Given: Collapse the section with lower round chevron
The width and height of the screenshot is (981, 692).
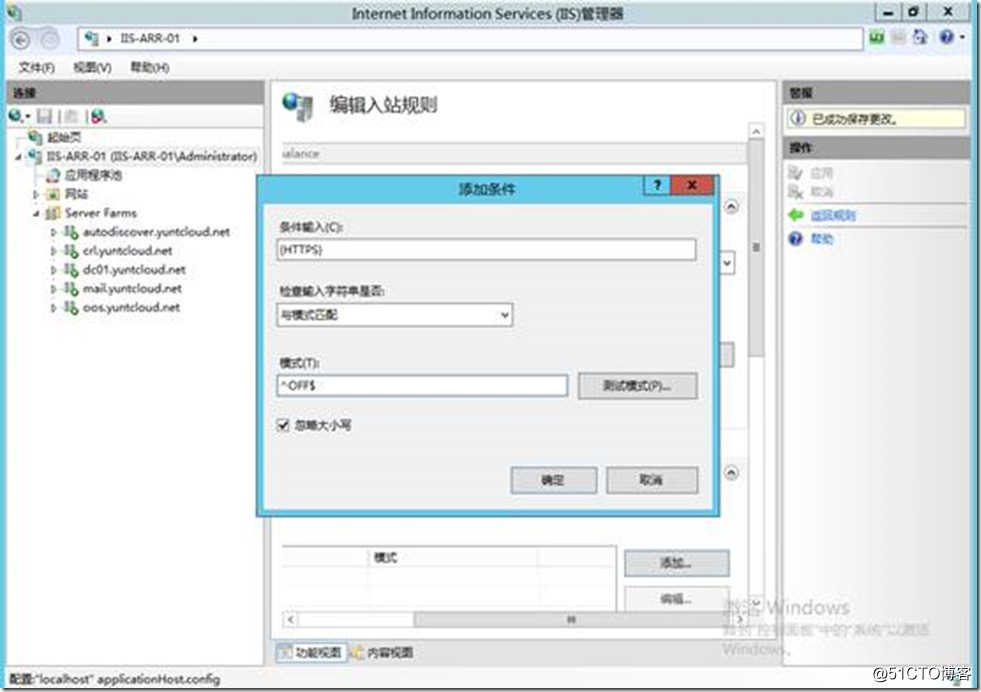Looking at the screenshot, I should pyautogui.click(x=731, y=472).
